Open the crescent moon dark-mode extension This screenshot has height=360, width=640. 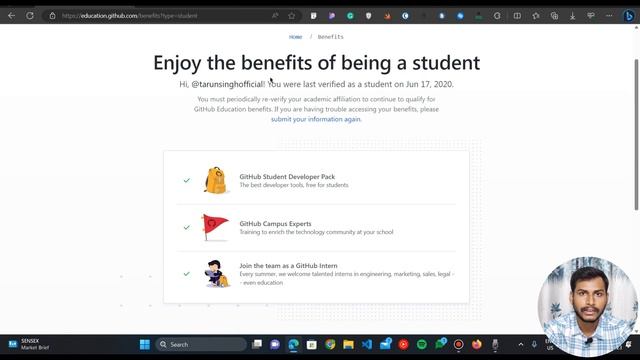coord(405,16)
